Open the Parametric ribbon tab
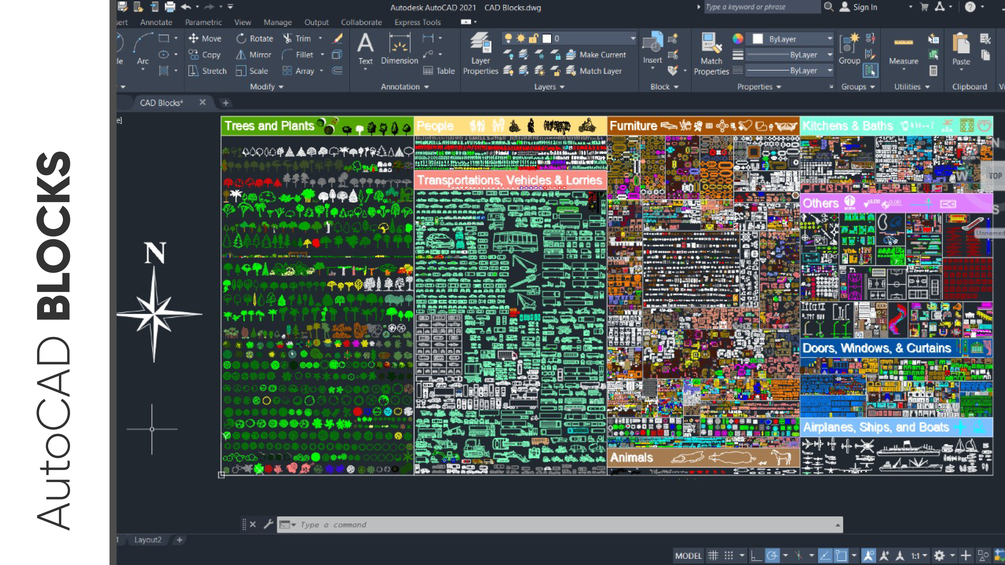This screenshot has height=565, width=1005. tap(203, 22)
